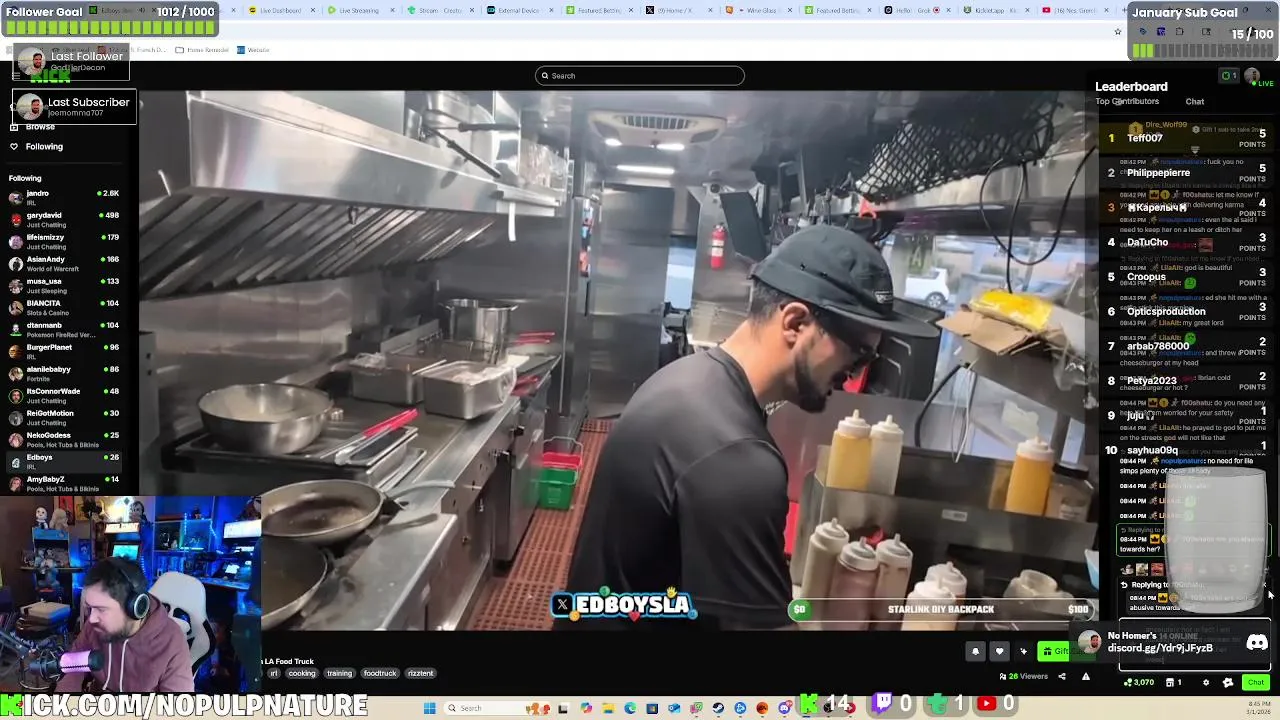The image size is (1280, 720).
Task: Select Philippepierre on the leaderboard
Action: coord(1188,173)
